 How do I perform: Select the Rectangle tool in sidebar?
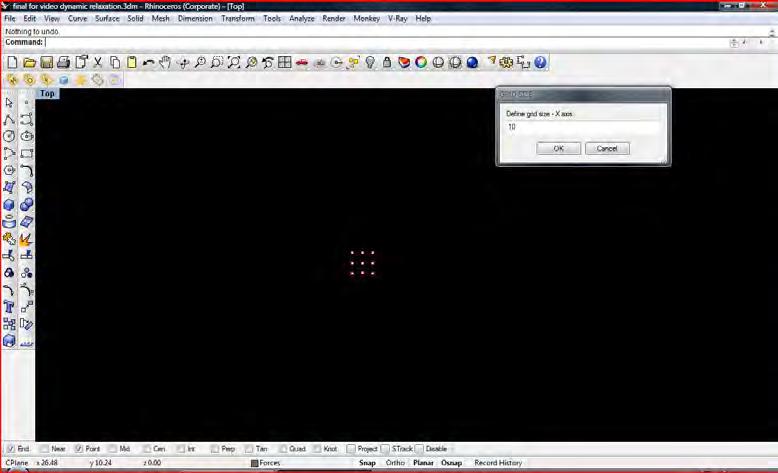(x=26, y=153)
